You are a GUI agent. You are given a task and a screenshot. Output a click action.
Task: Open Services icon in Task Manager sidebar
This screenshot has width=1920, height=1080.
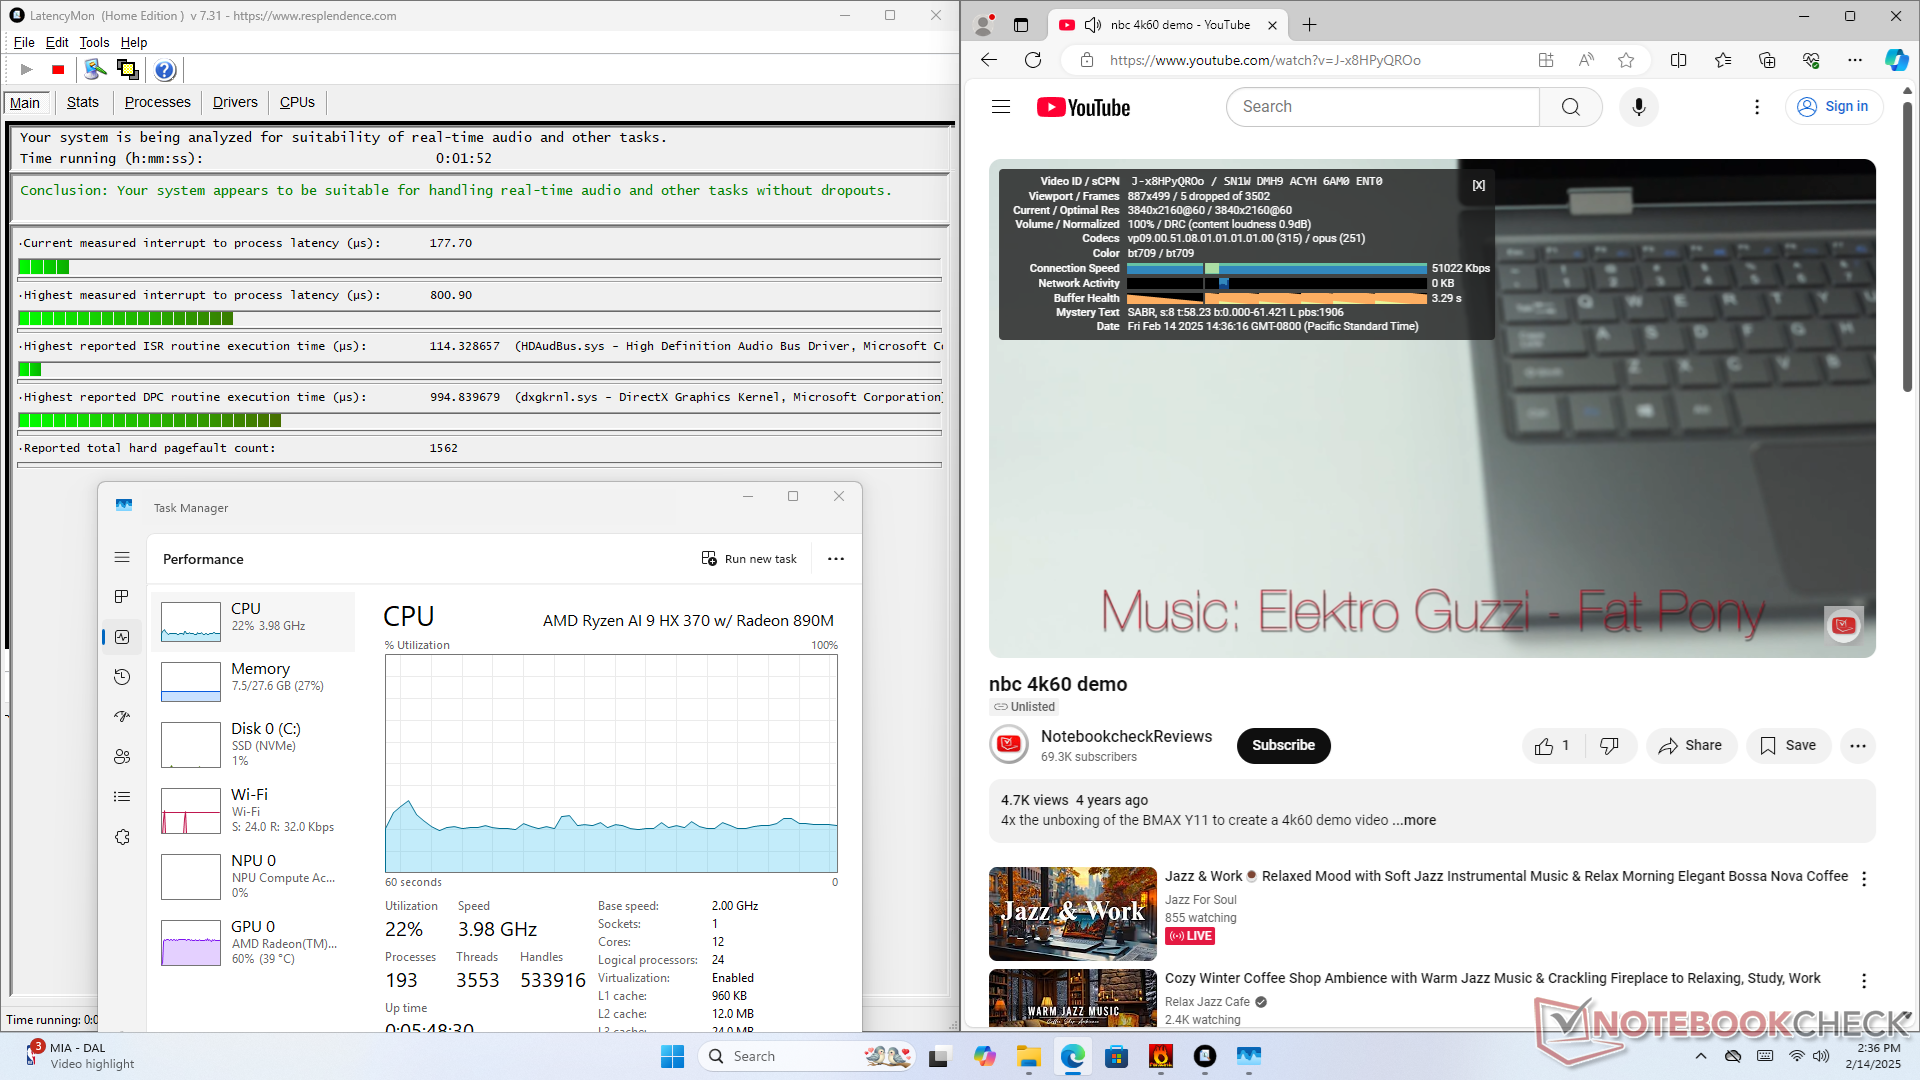122,837
